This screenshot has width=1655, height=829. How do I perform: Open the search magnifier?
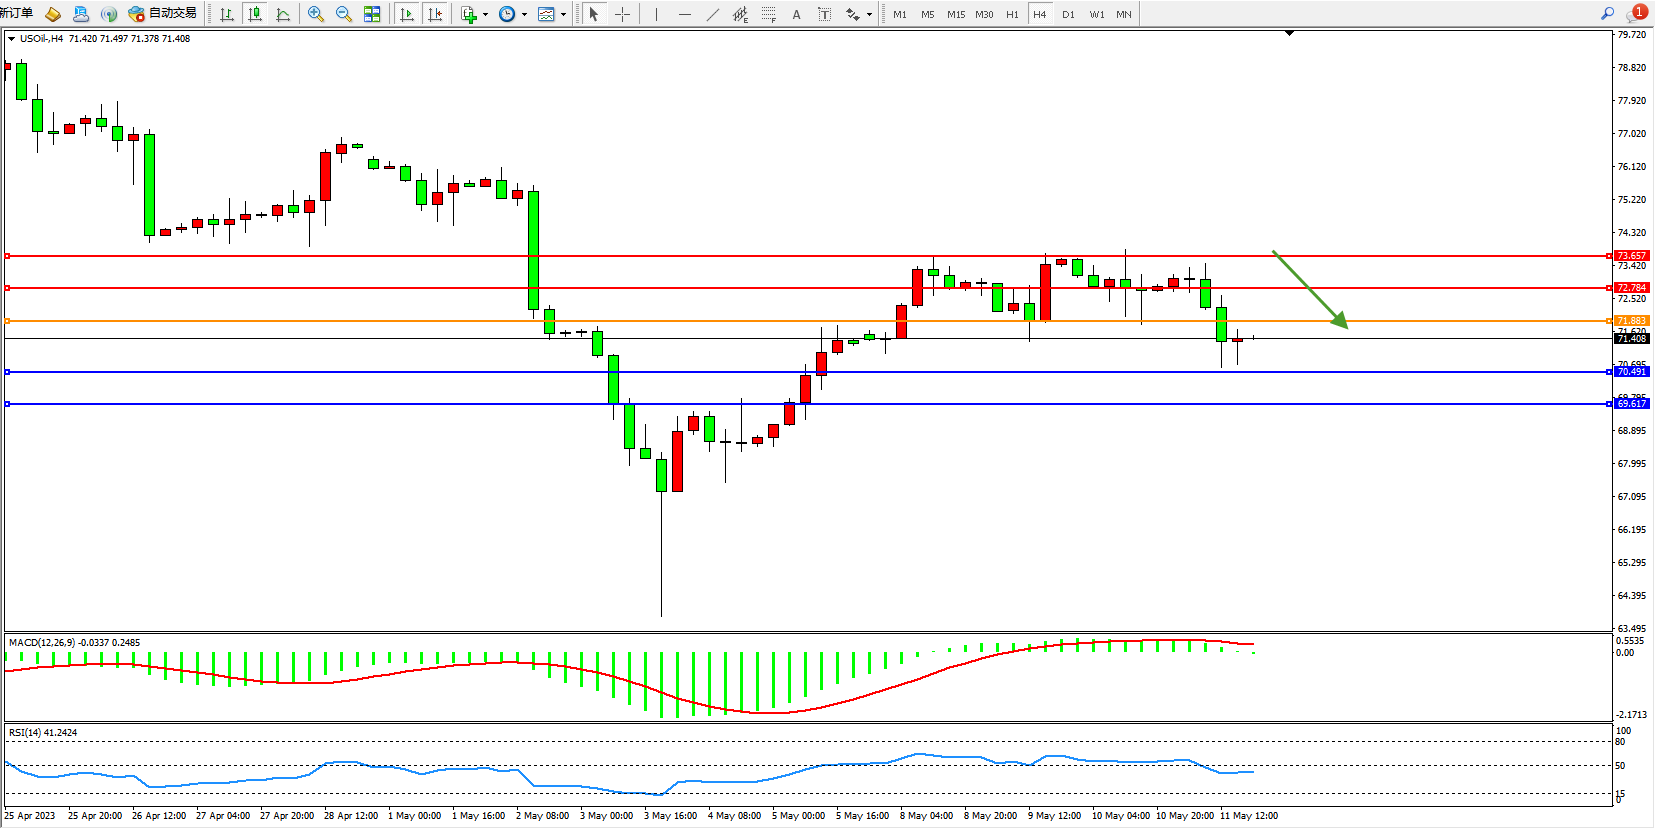pyautogui.click(x=1608, y=13)
